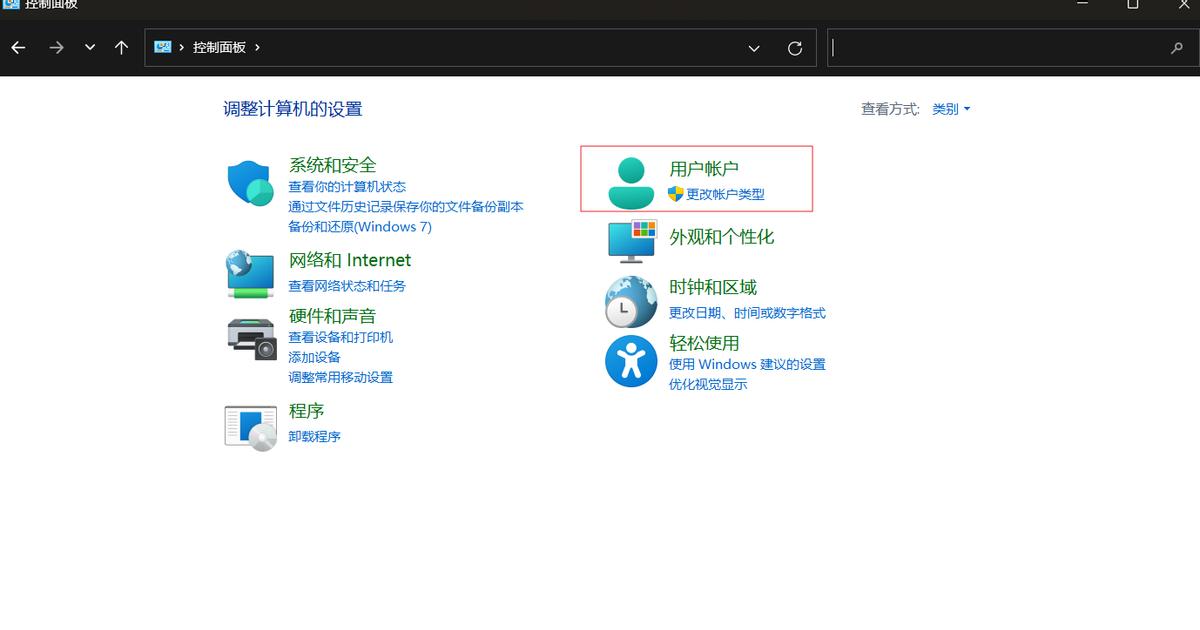Viewport: 1200px width, 630px height.
Task: Open 系统和安全 via its shield icon
Action: coord(250,182)
